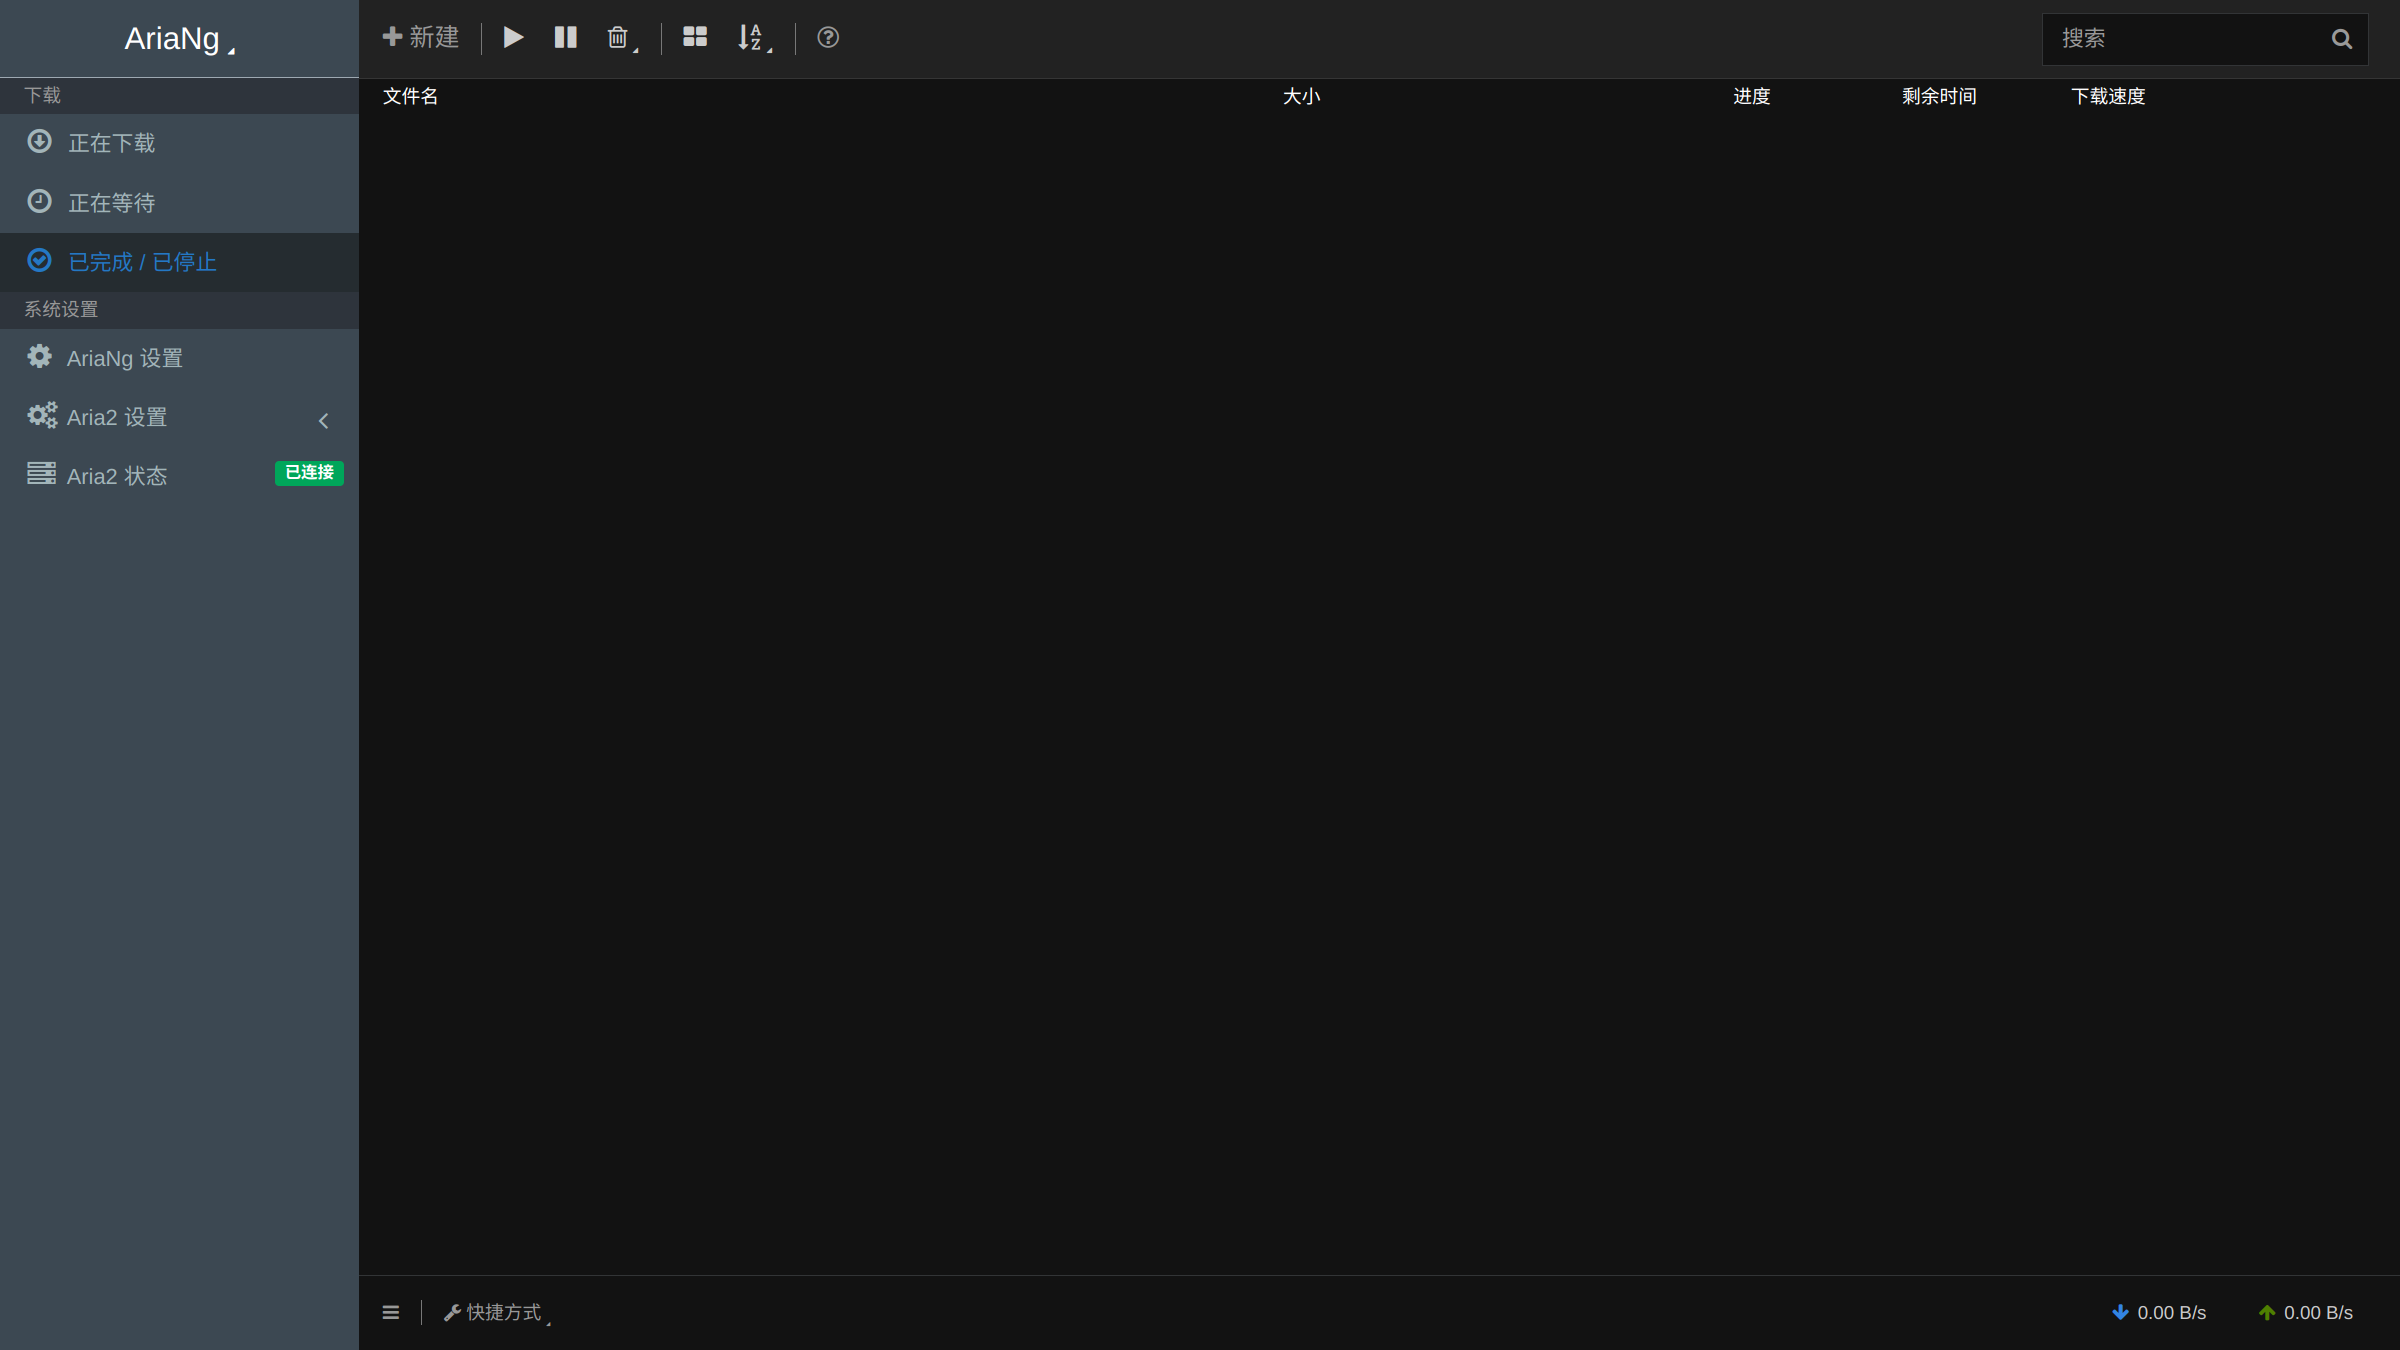Click the 新建 (new task) button
The width and height of the screenshot is (2400, 1350).
[x=421, y=38]
